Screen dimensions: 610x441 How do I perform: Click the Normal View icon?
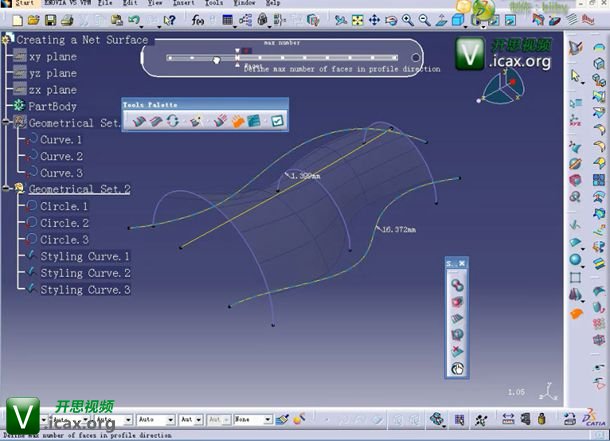click(x=441, y=20)
